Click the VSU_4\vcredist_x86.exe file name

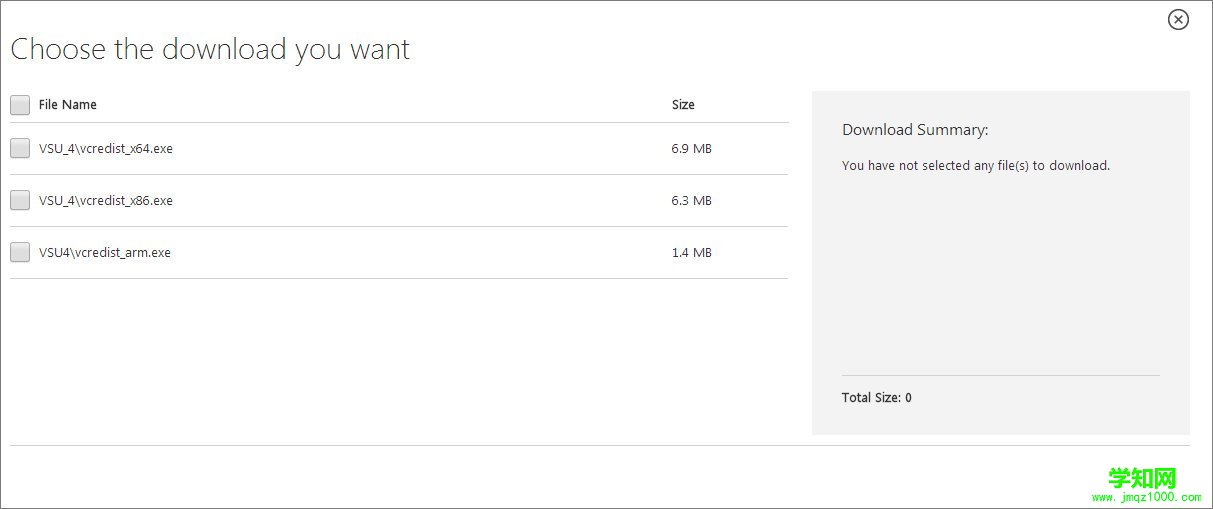pyautogui.click(x=106, y=201)
